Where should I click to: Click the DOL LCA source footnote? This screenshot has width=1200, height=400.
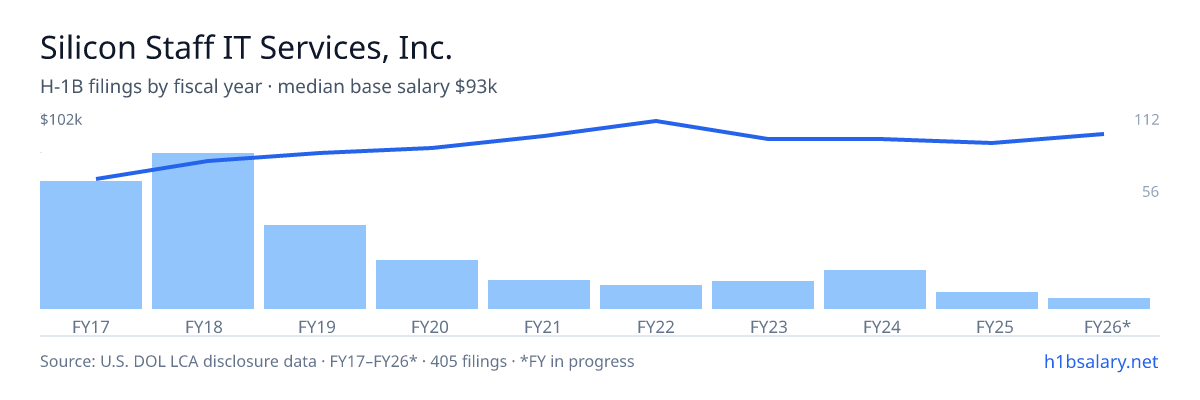337,361
